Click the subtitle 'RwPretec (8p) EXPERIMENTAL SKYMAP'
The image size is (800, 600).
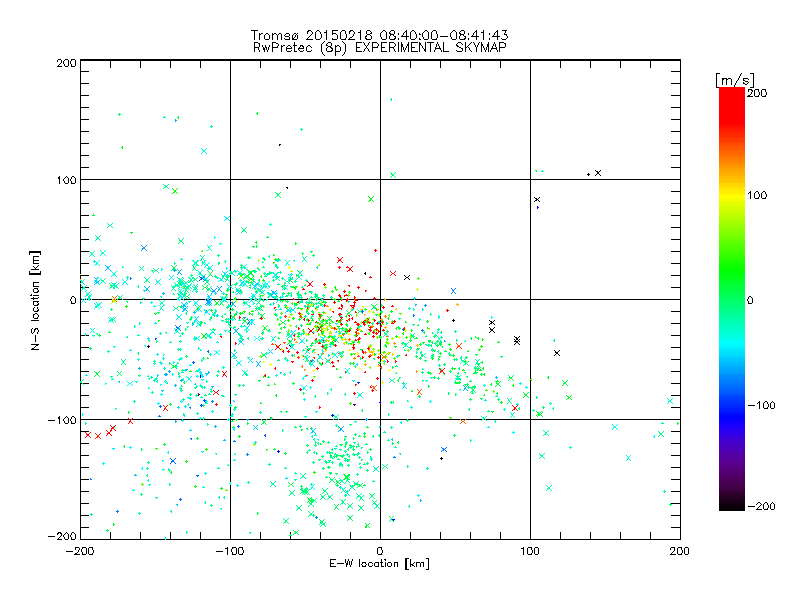pyautogui.click(x=379, y=48)
